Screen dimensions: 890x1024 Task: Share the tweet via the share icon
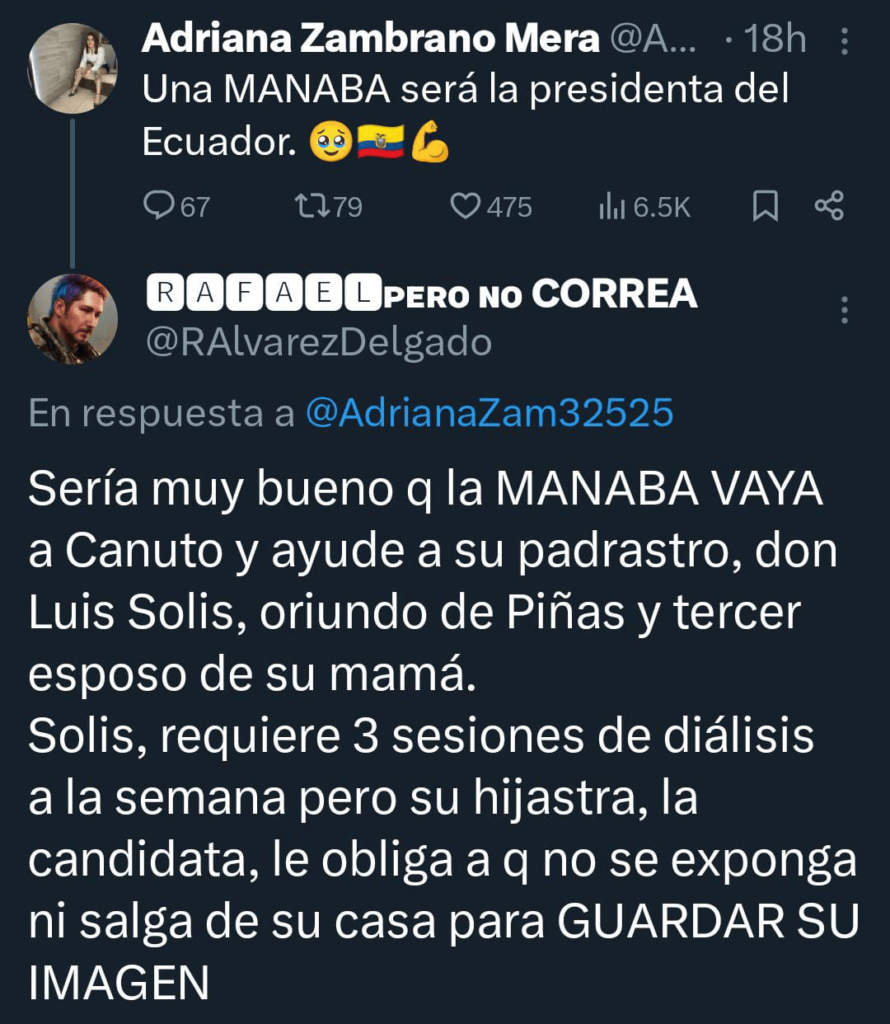829,206
